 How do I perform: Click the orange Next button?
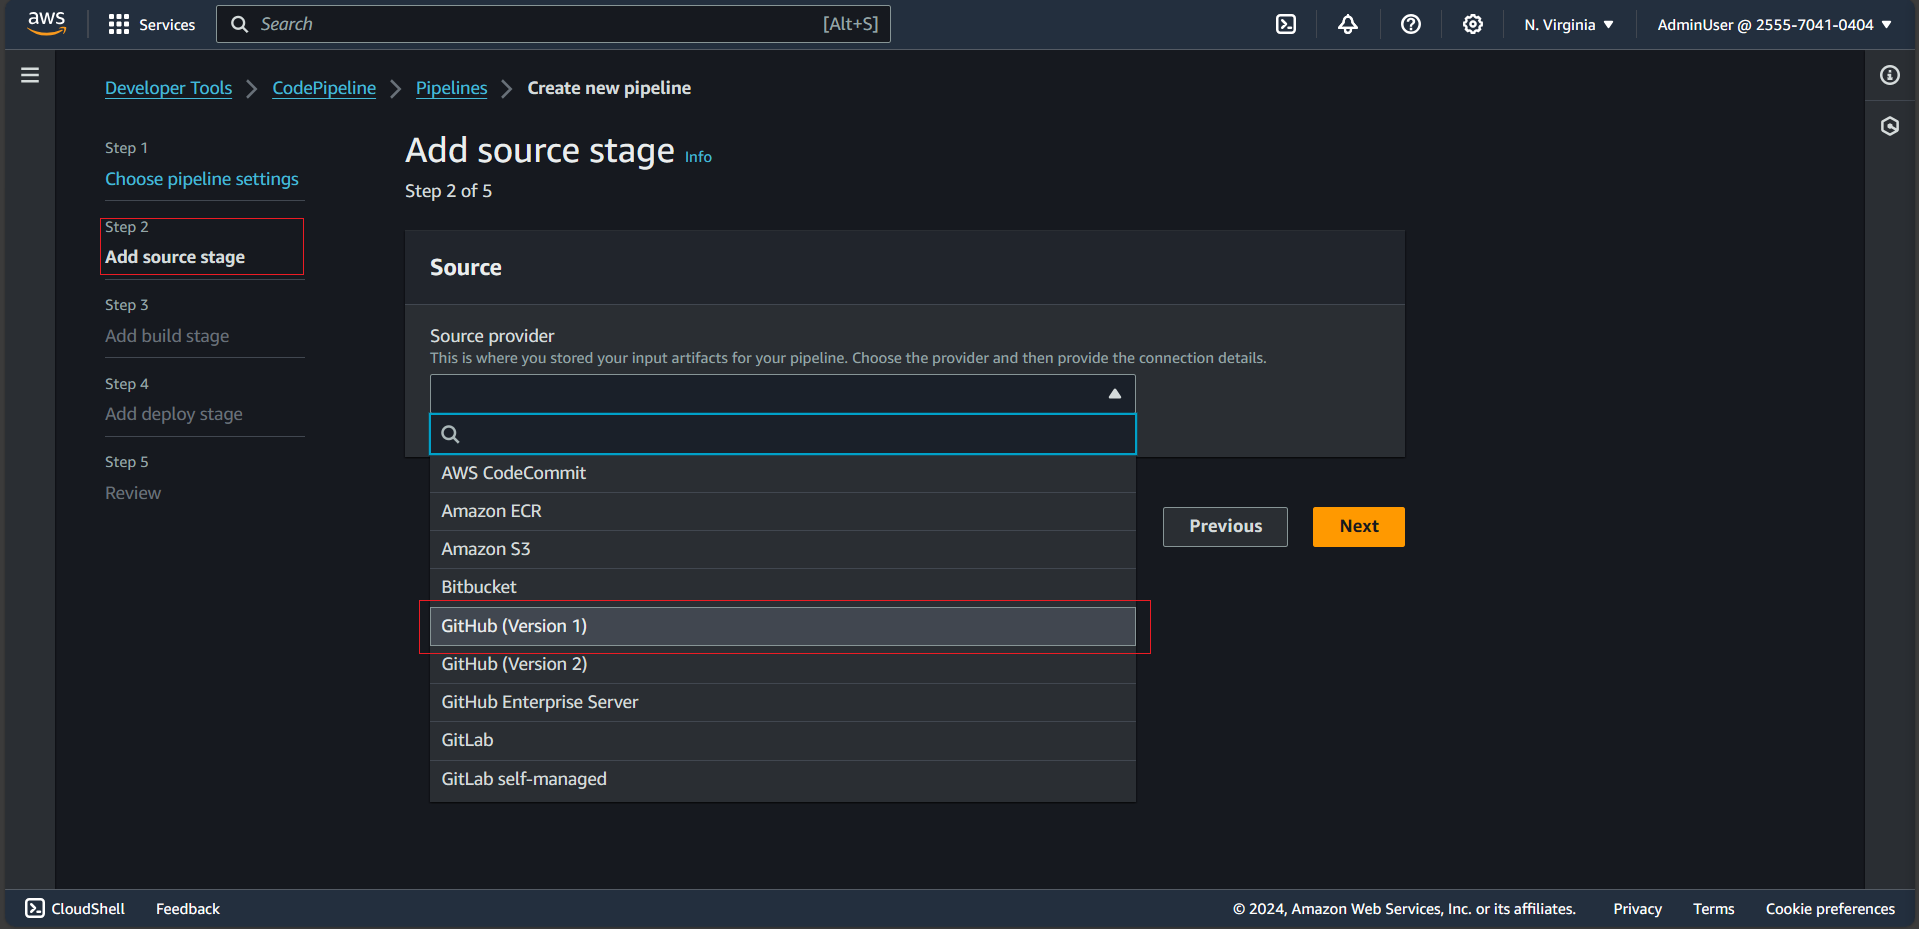pyautogui.click(x=1359, y=526)
